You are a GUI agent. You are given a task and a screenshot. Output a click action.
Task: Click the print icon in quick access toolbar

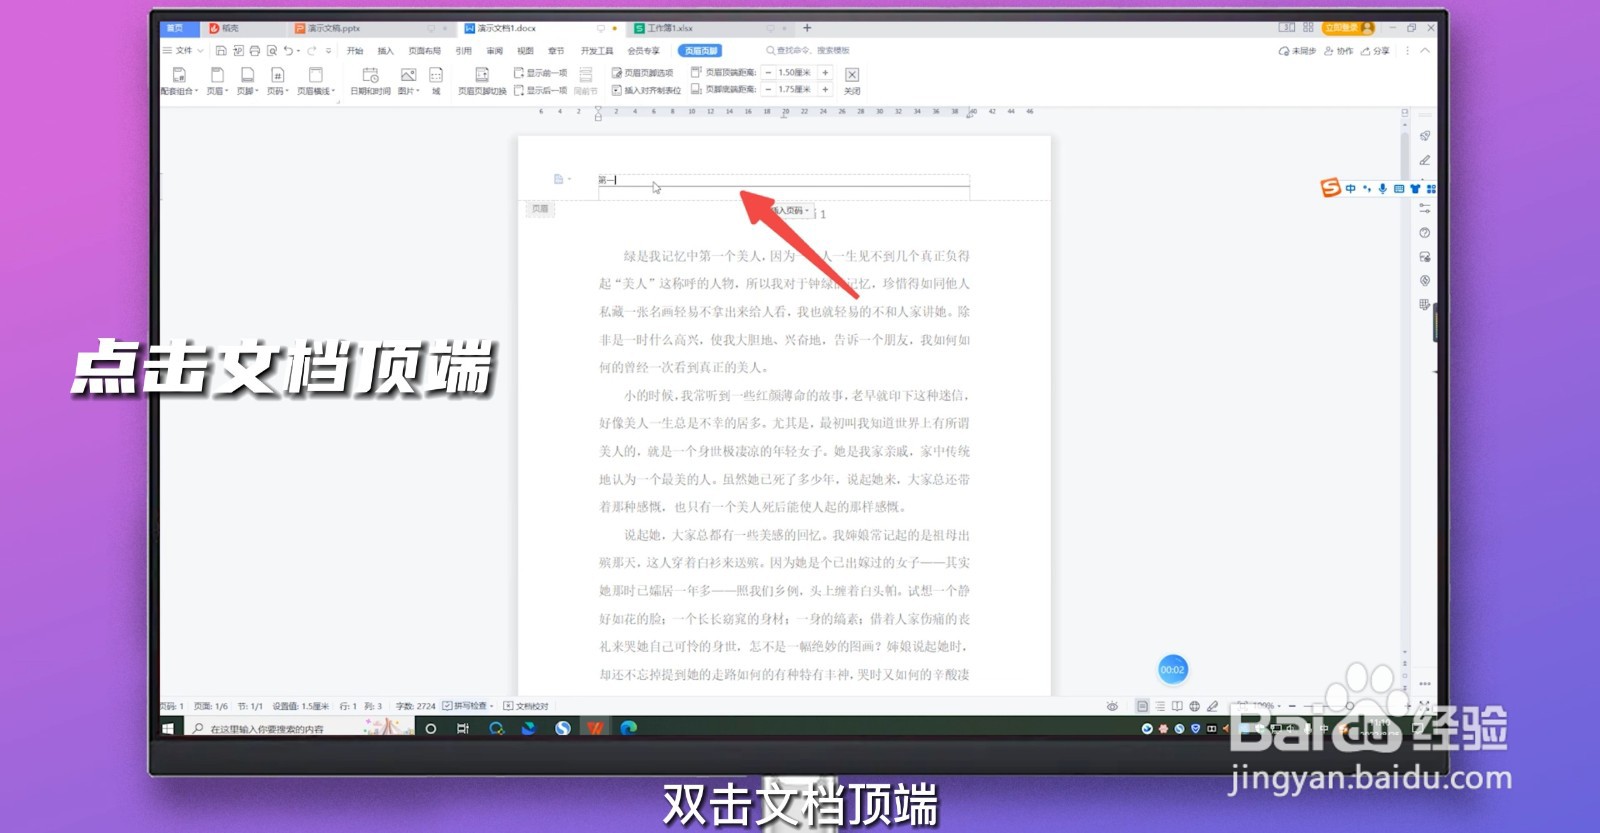(x=254, y=50)
